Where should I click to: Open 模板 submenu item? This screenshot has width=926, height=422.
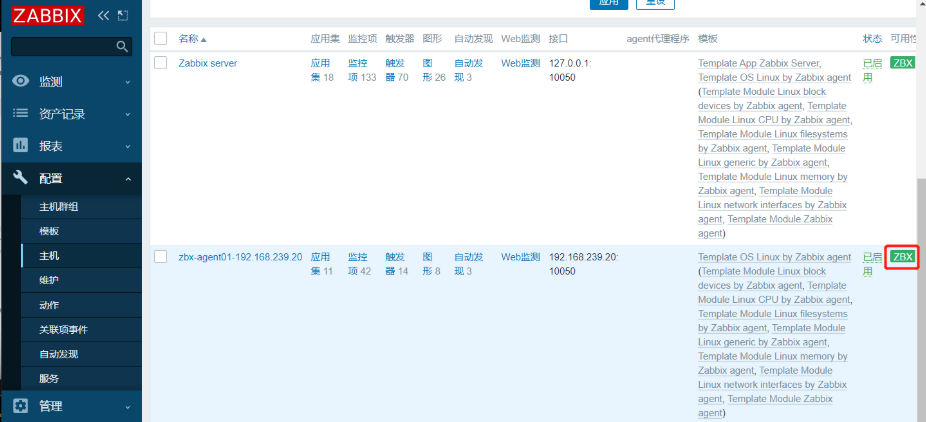point(49,231)
